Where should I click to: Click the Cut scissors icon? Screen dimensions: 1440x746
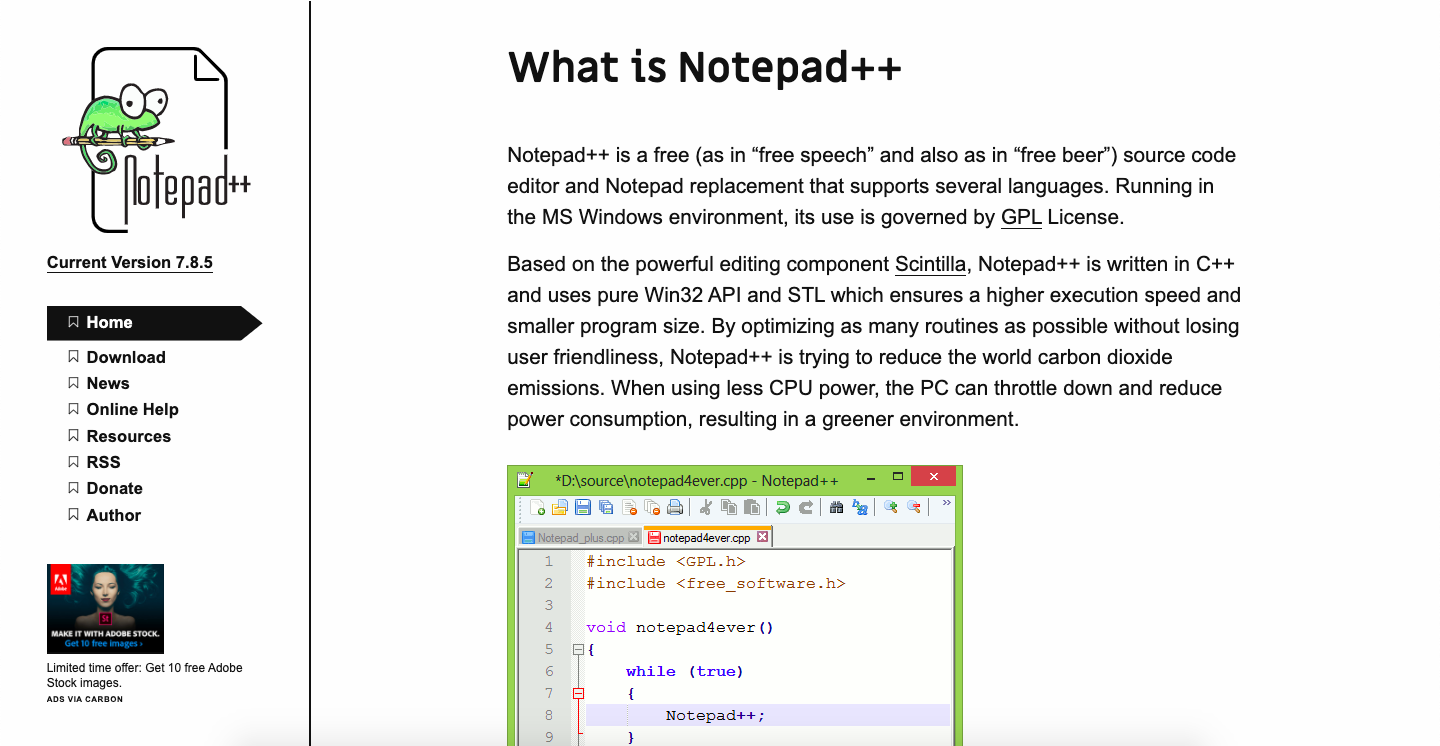[706, 507]
